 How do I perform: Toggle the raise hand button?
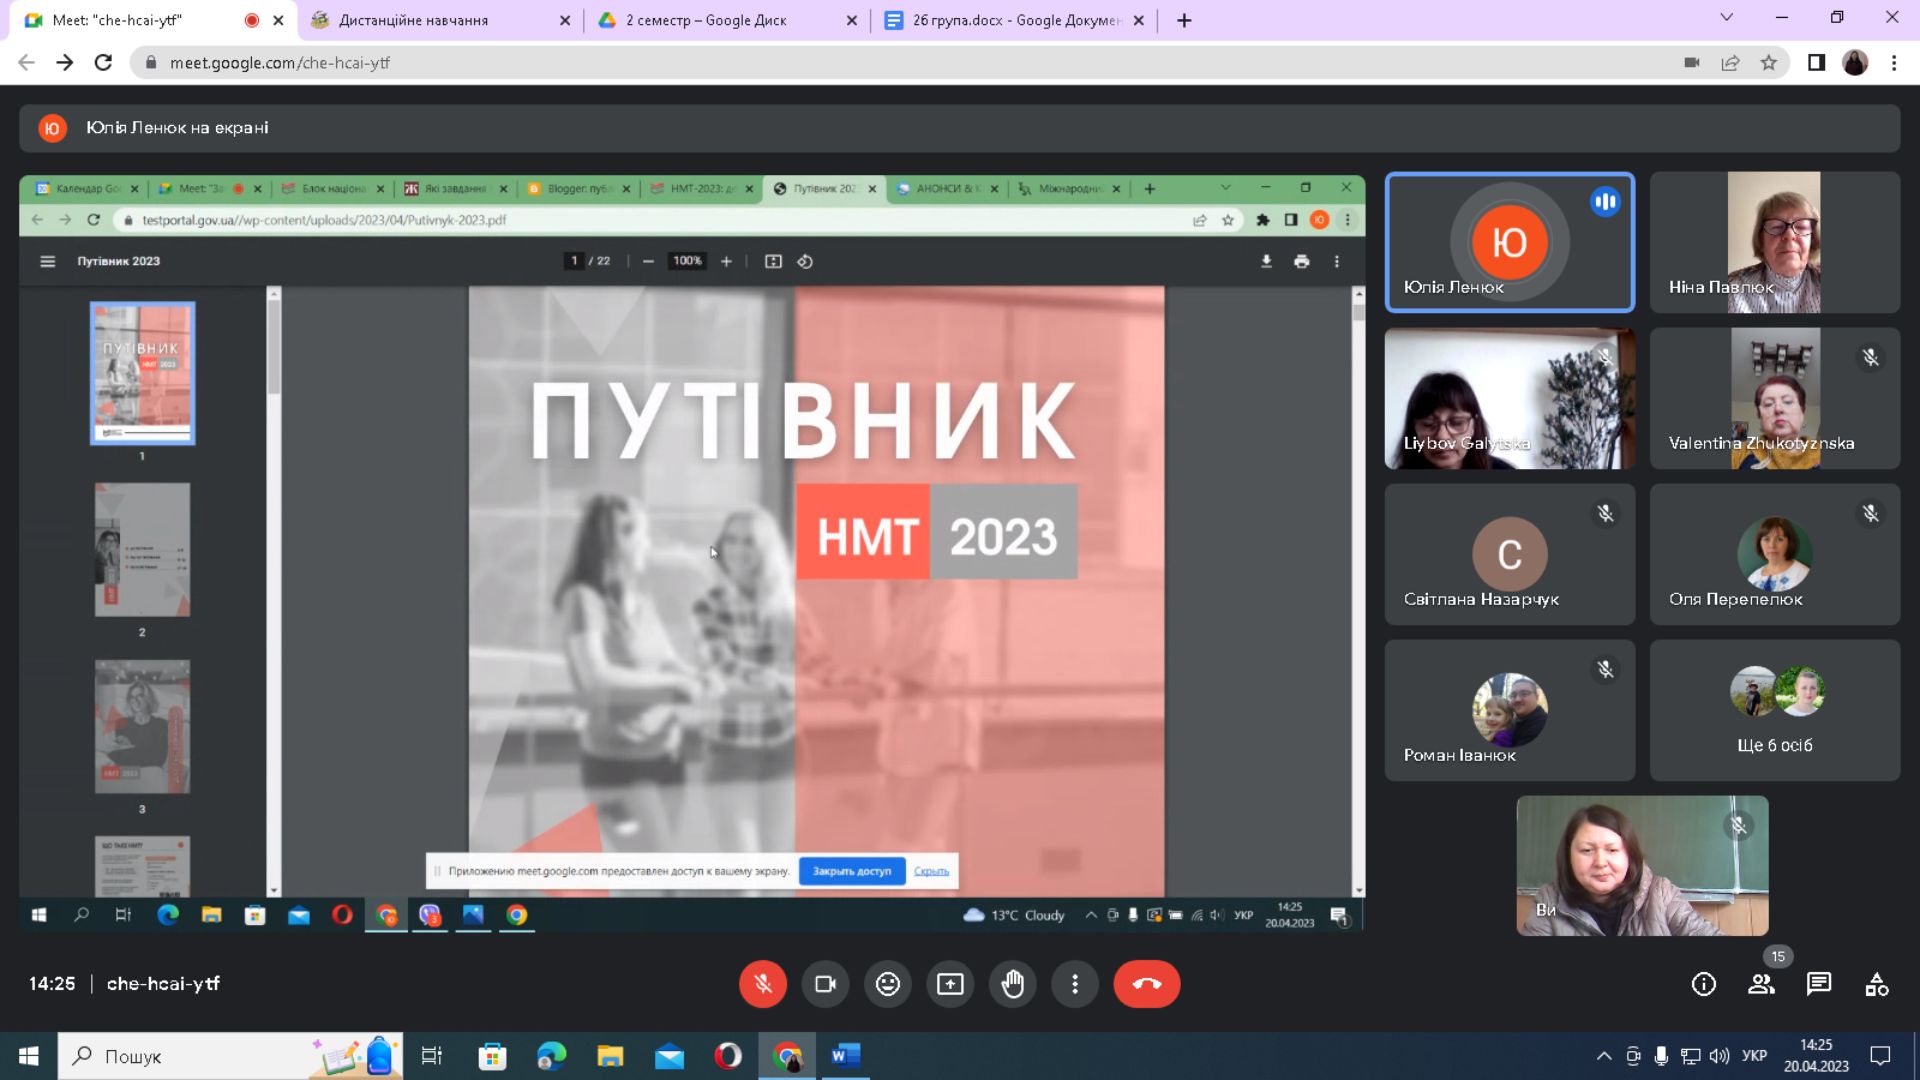[x=1013, y=984]
